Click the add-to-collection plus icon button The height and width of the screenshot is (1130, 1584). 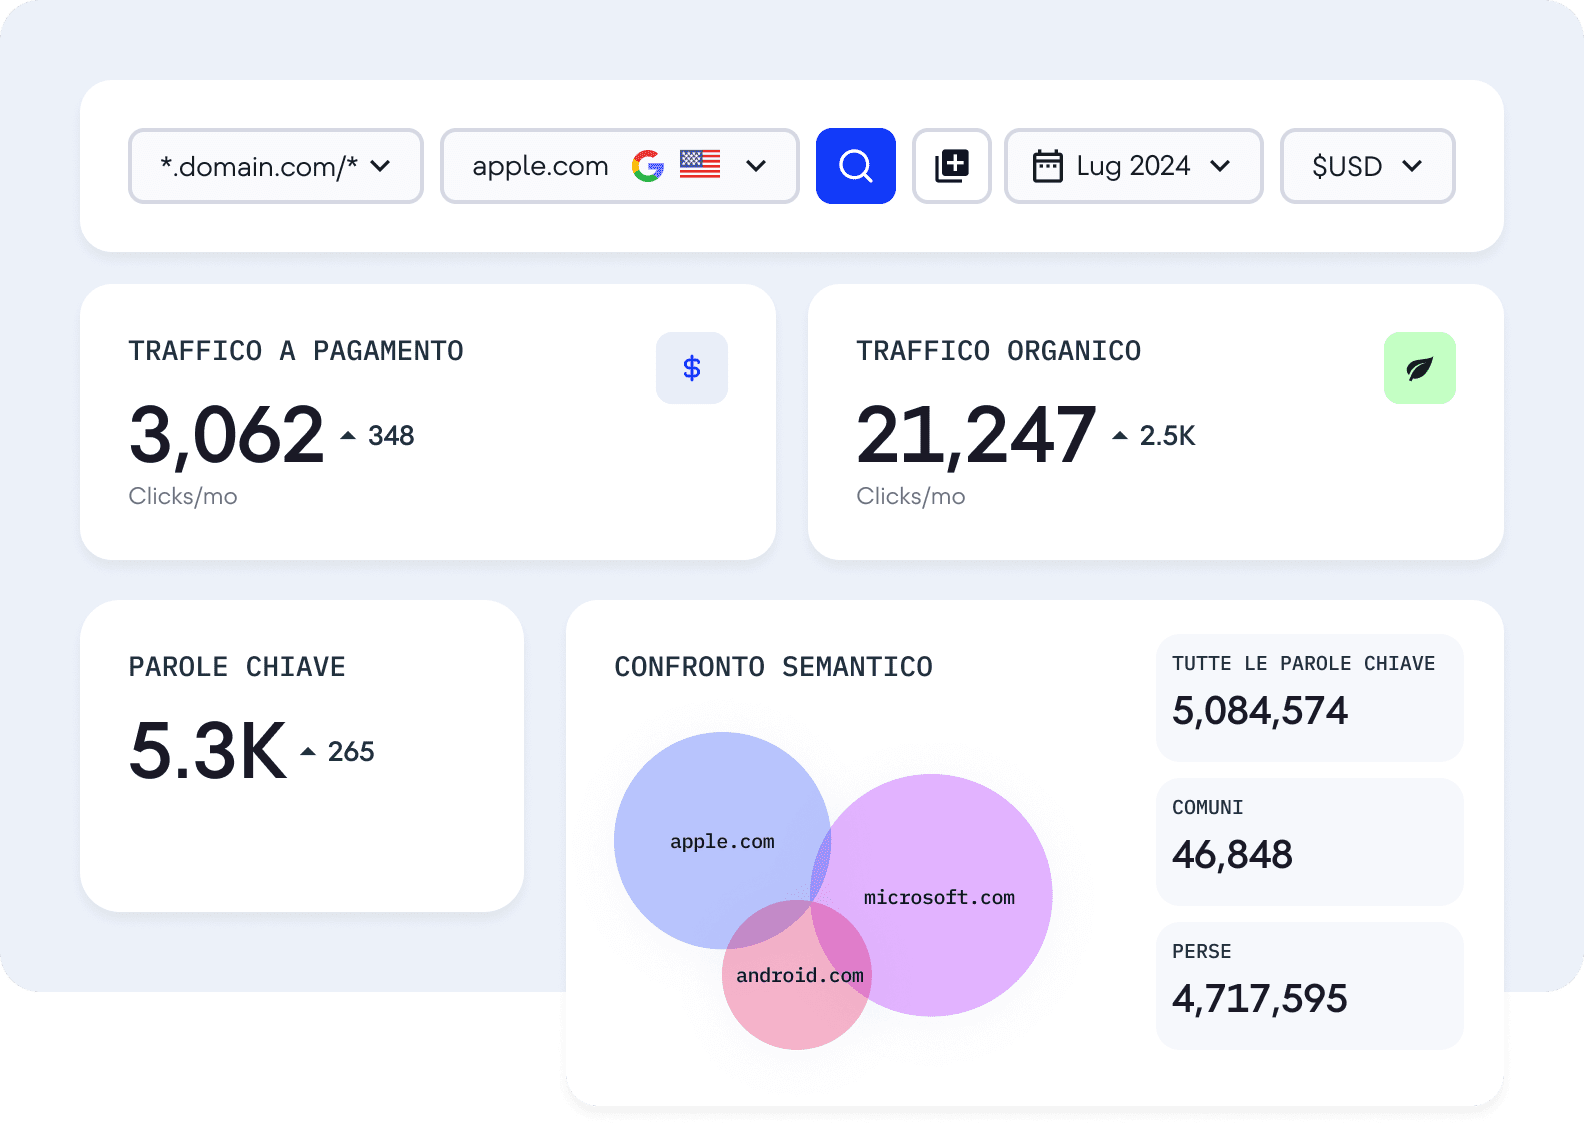[x=952, y=166]
